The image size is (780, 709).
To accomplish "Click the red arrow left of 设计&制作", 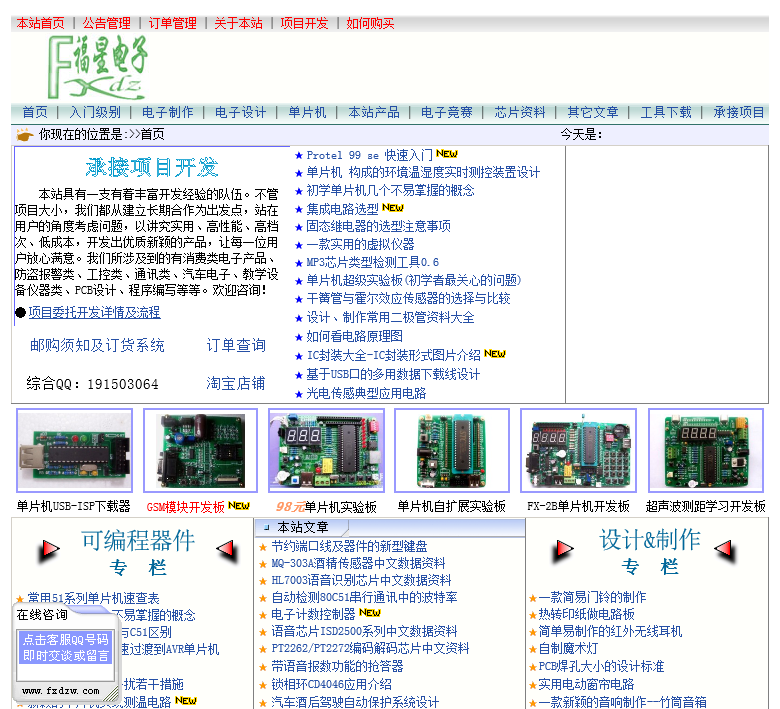I will click(x=563, y=550).
